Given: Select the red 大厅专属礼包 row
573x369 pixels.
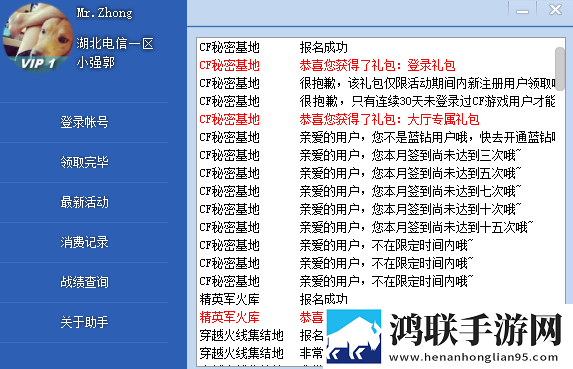Looking at the screenshot, I should click(376, 119).
